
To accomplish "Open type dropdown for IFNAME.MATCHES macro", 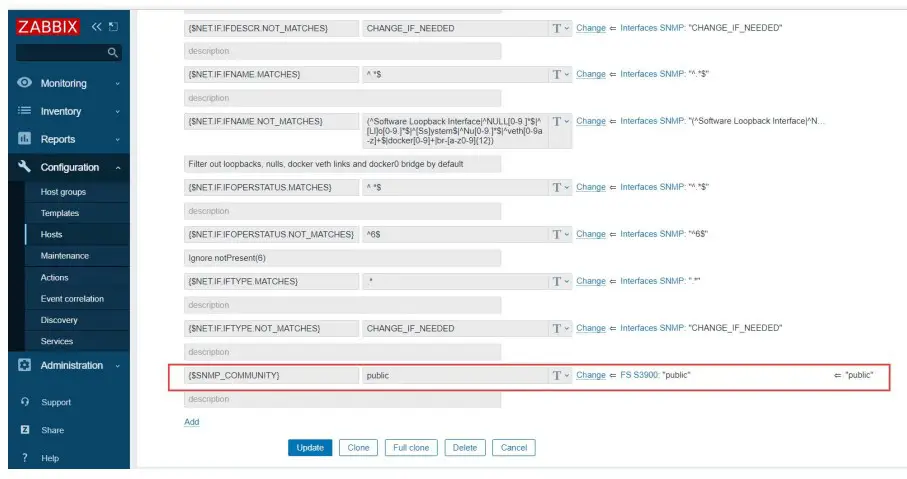I will coord(560,75).
